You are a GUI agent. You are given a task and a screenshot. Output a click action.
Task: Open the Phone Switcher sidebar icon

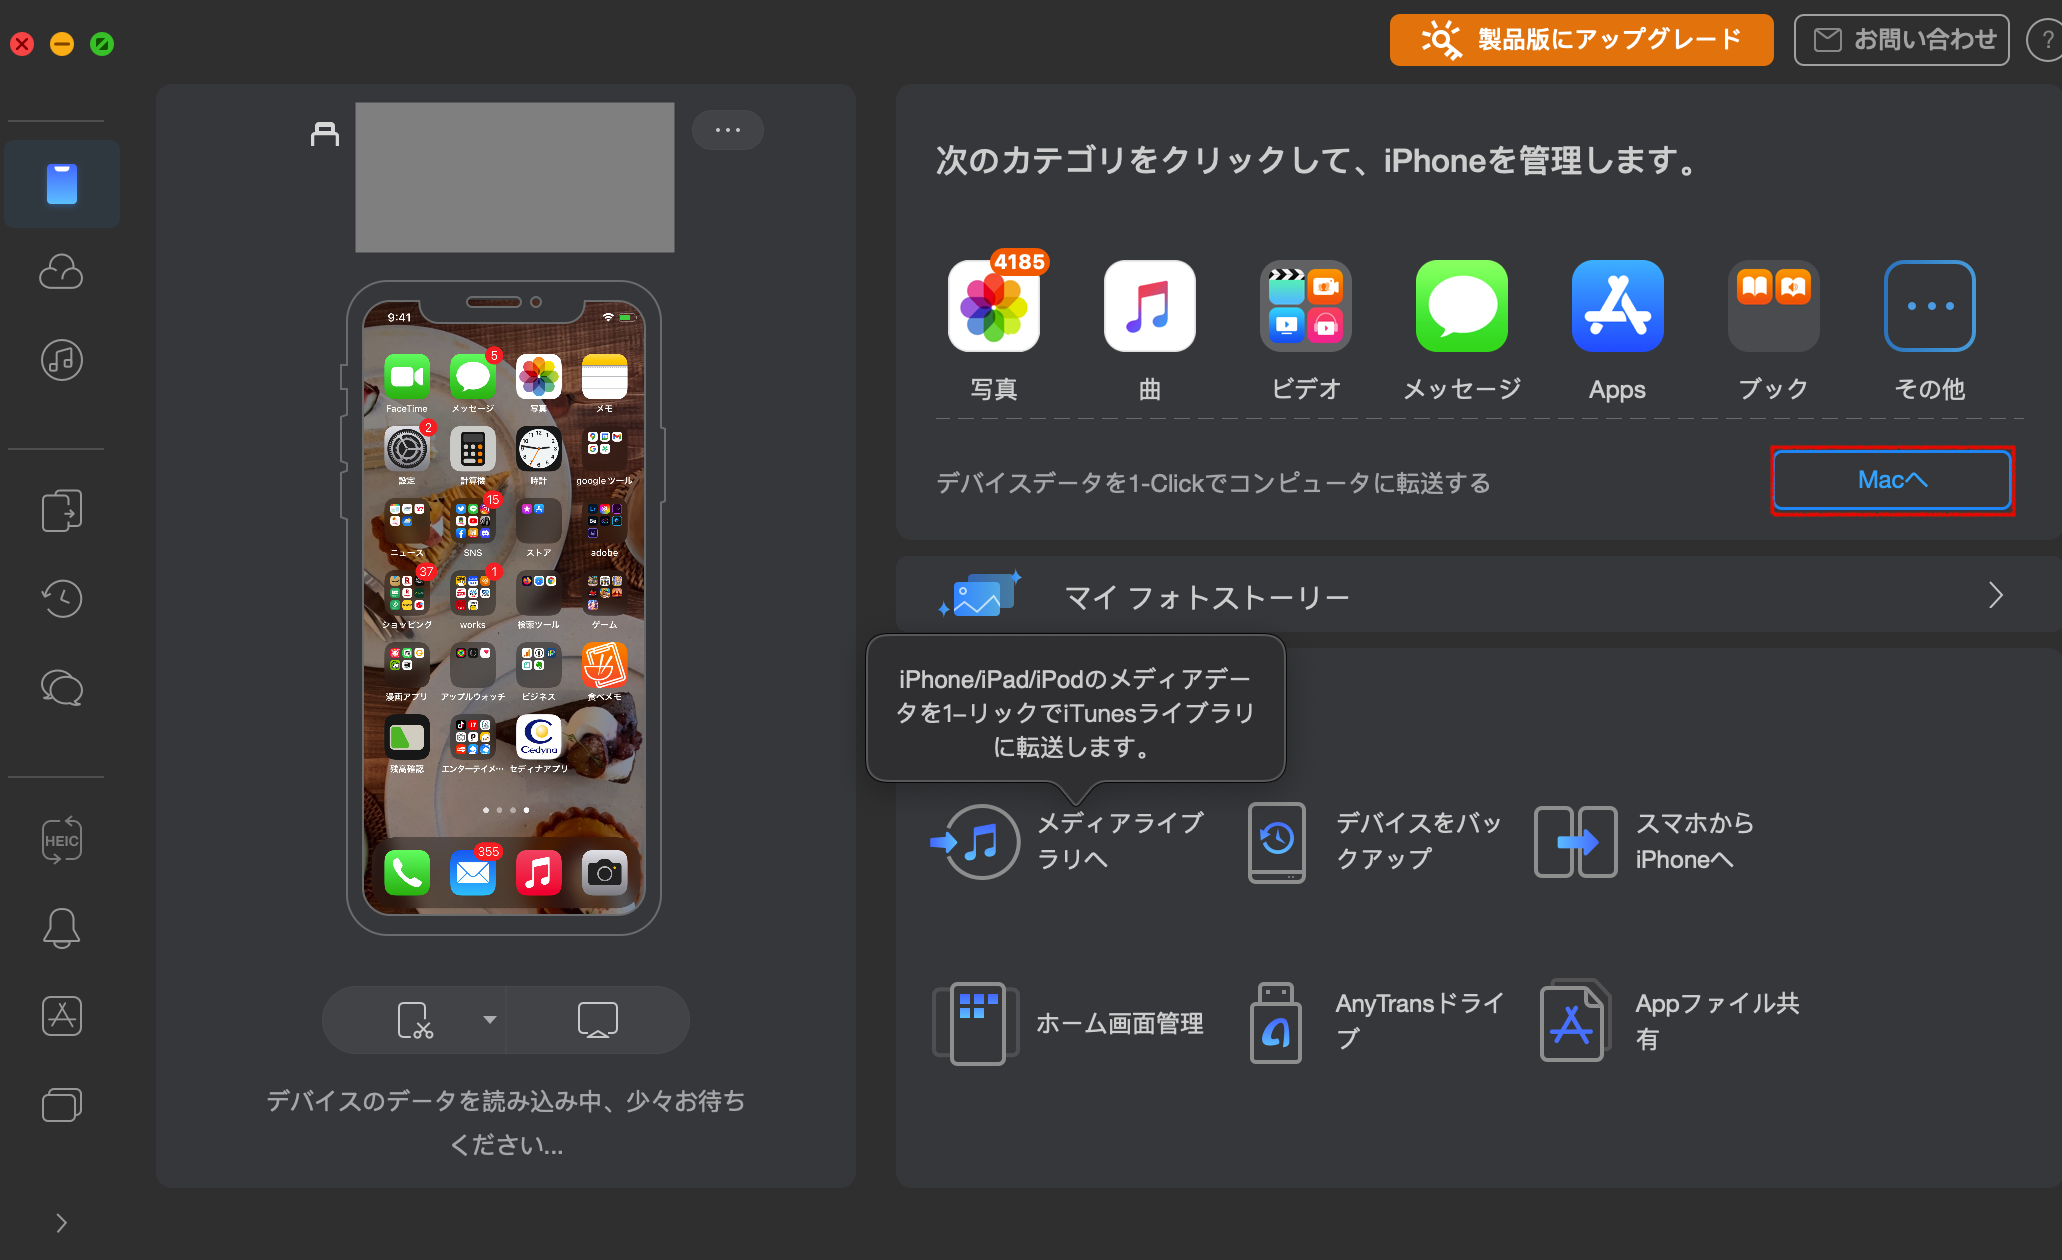(62, 510)
